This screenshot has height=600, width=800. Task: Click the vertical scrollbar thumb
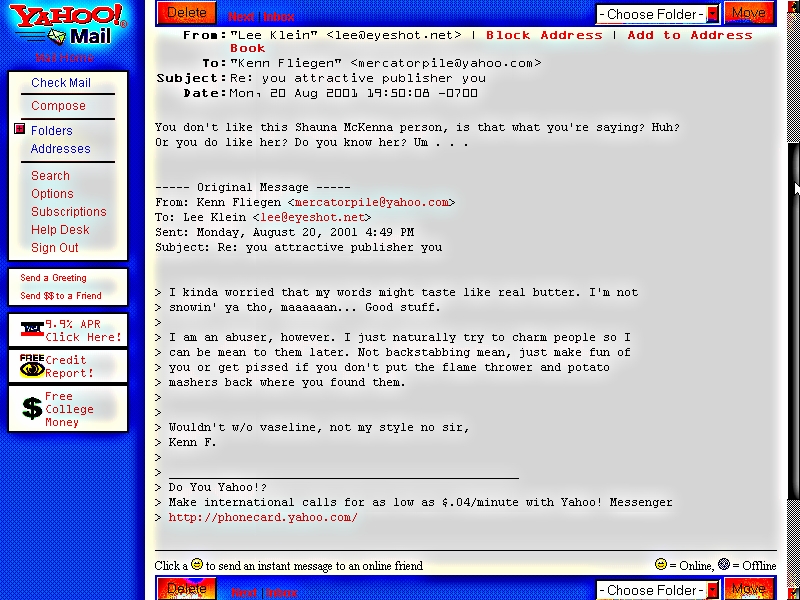point(793,321)
